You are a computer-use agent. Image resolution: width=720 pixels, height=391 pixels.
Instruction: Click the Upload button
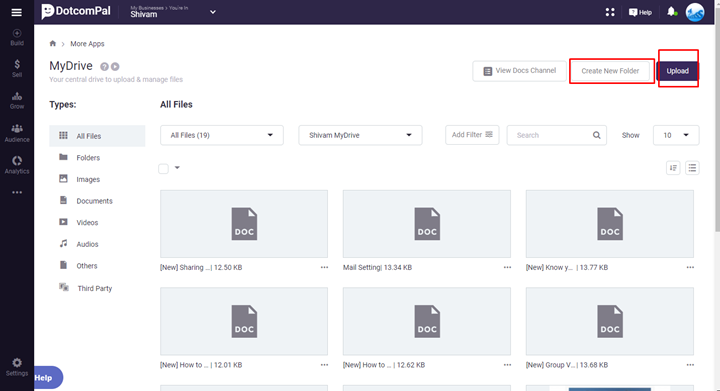tap(677, 71)
